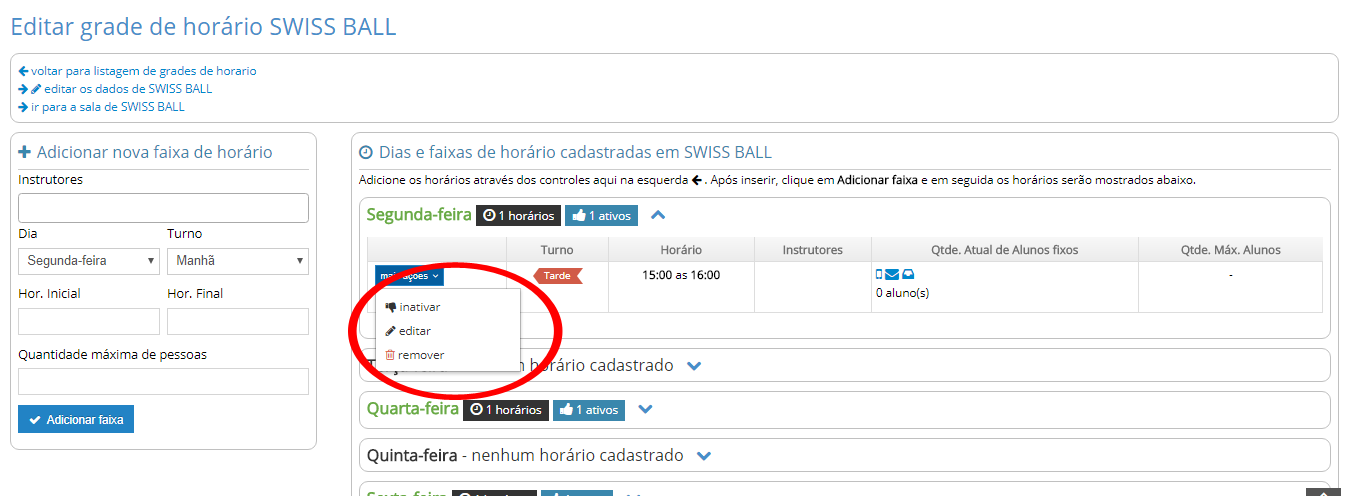Expand the Quinta-feira section chevron

704,456
